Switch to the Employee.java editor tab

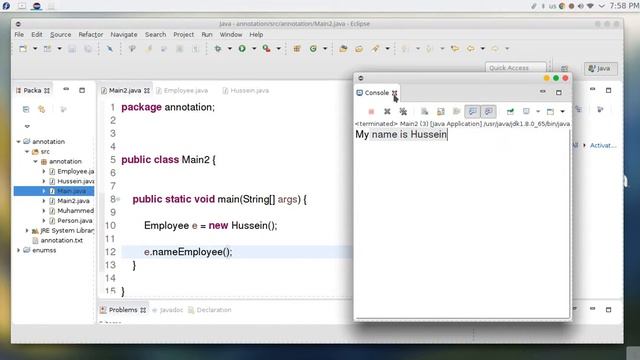pos(182,91)
